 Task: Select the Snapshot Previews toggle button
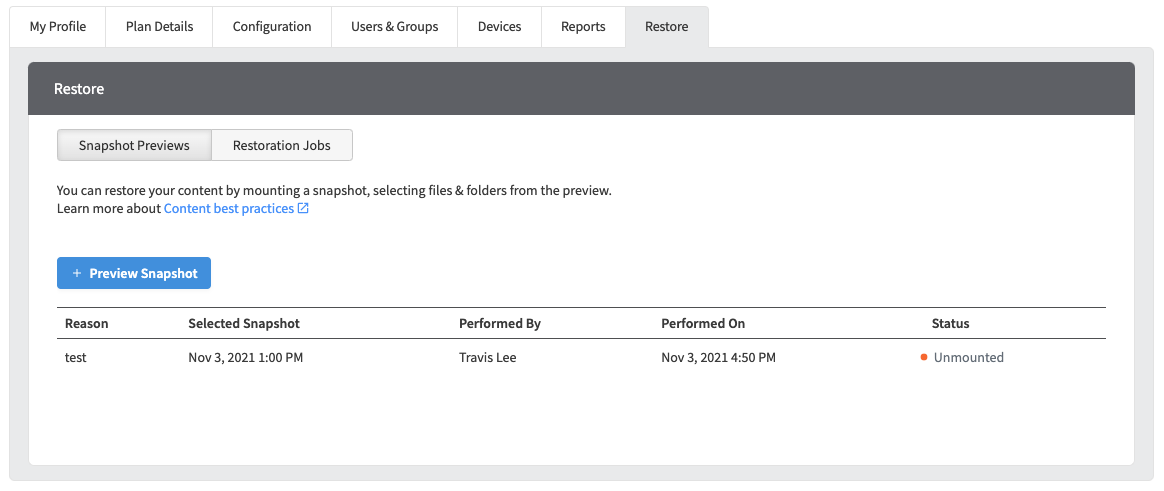[134, 145]
